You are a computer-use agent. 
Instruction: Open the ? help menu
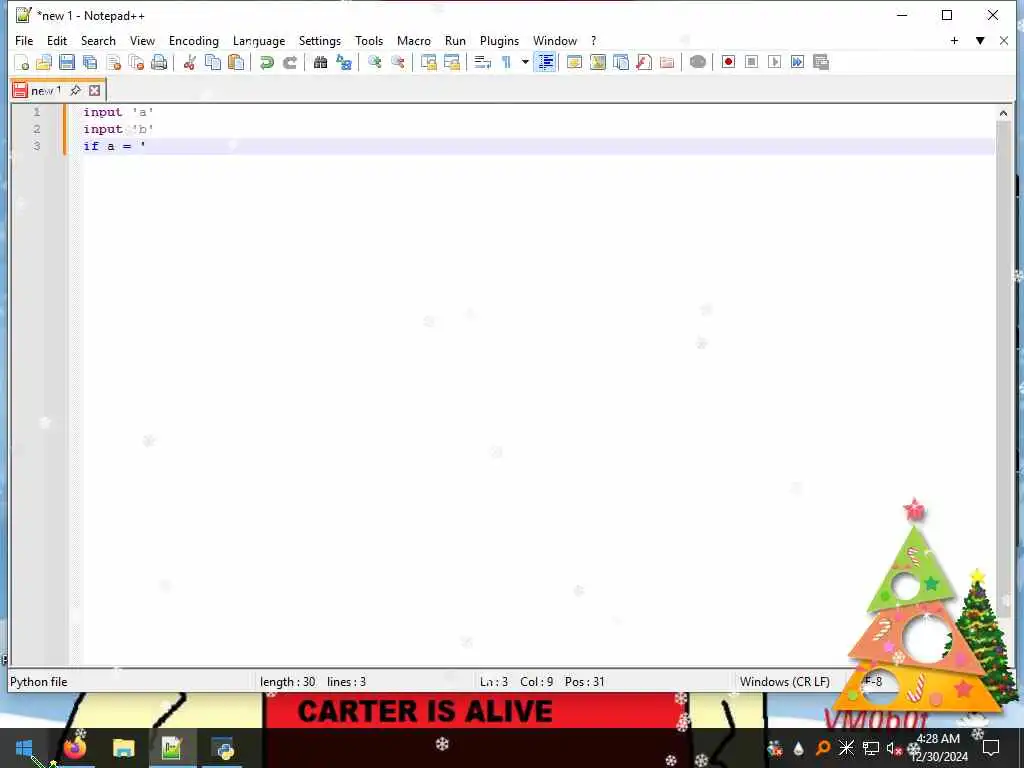tap(594, 40)
